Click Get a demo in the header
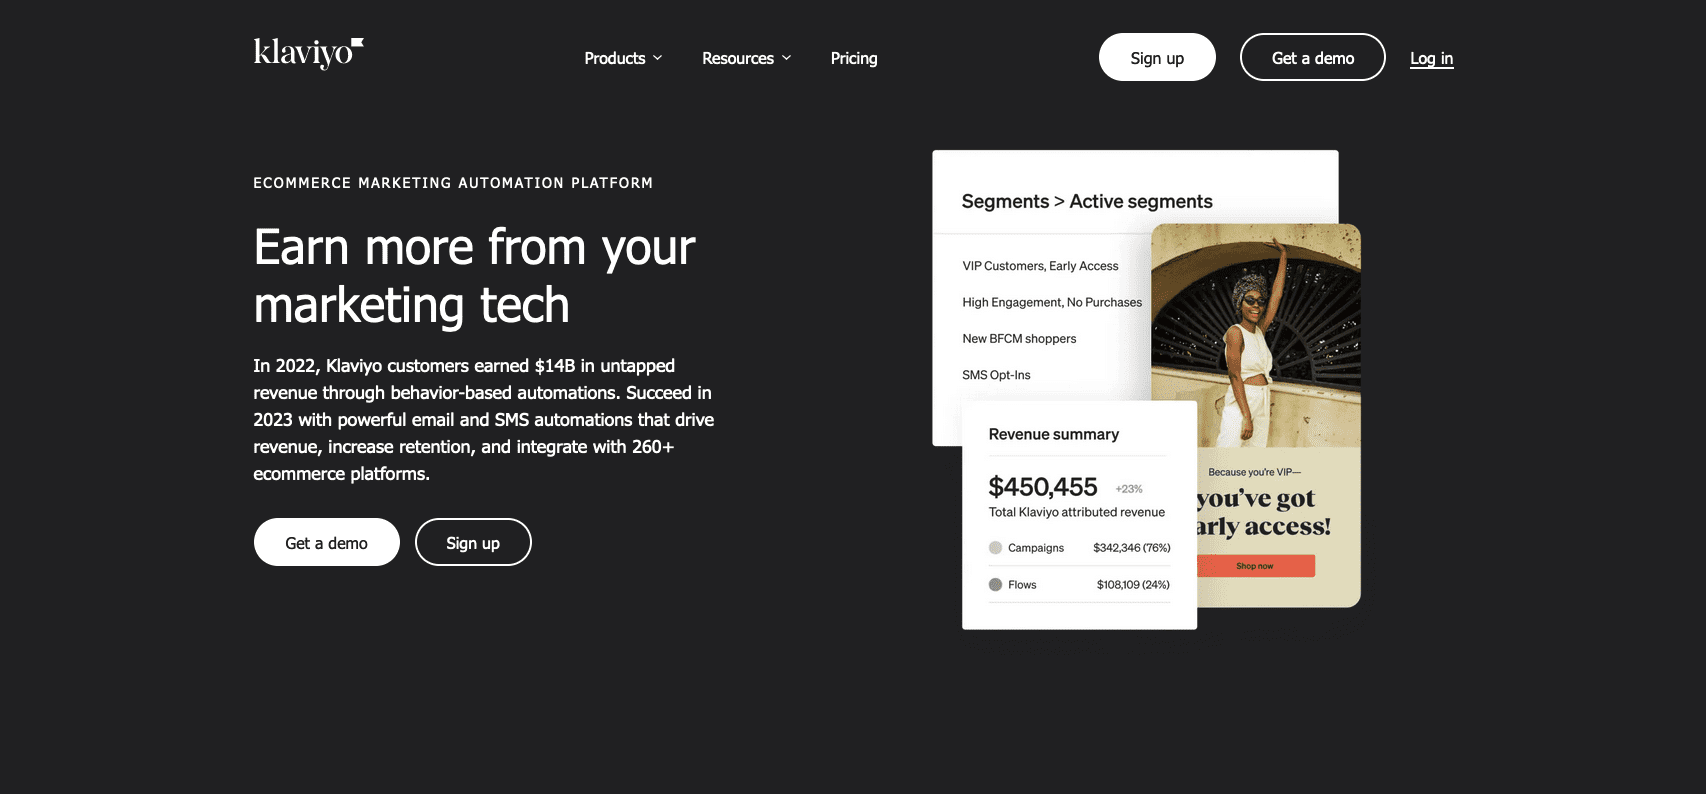 pyautogui.click(x=1313, y=57)
